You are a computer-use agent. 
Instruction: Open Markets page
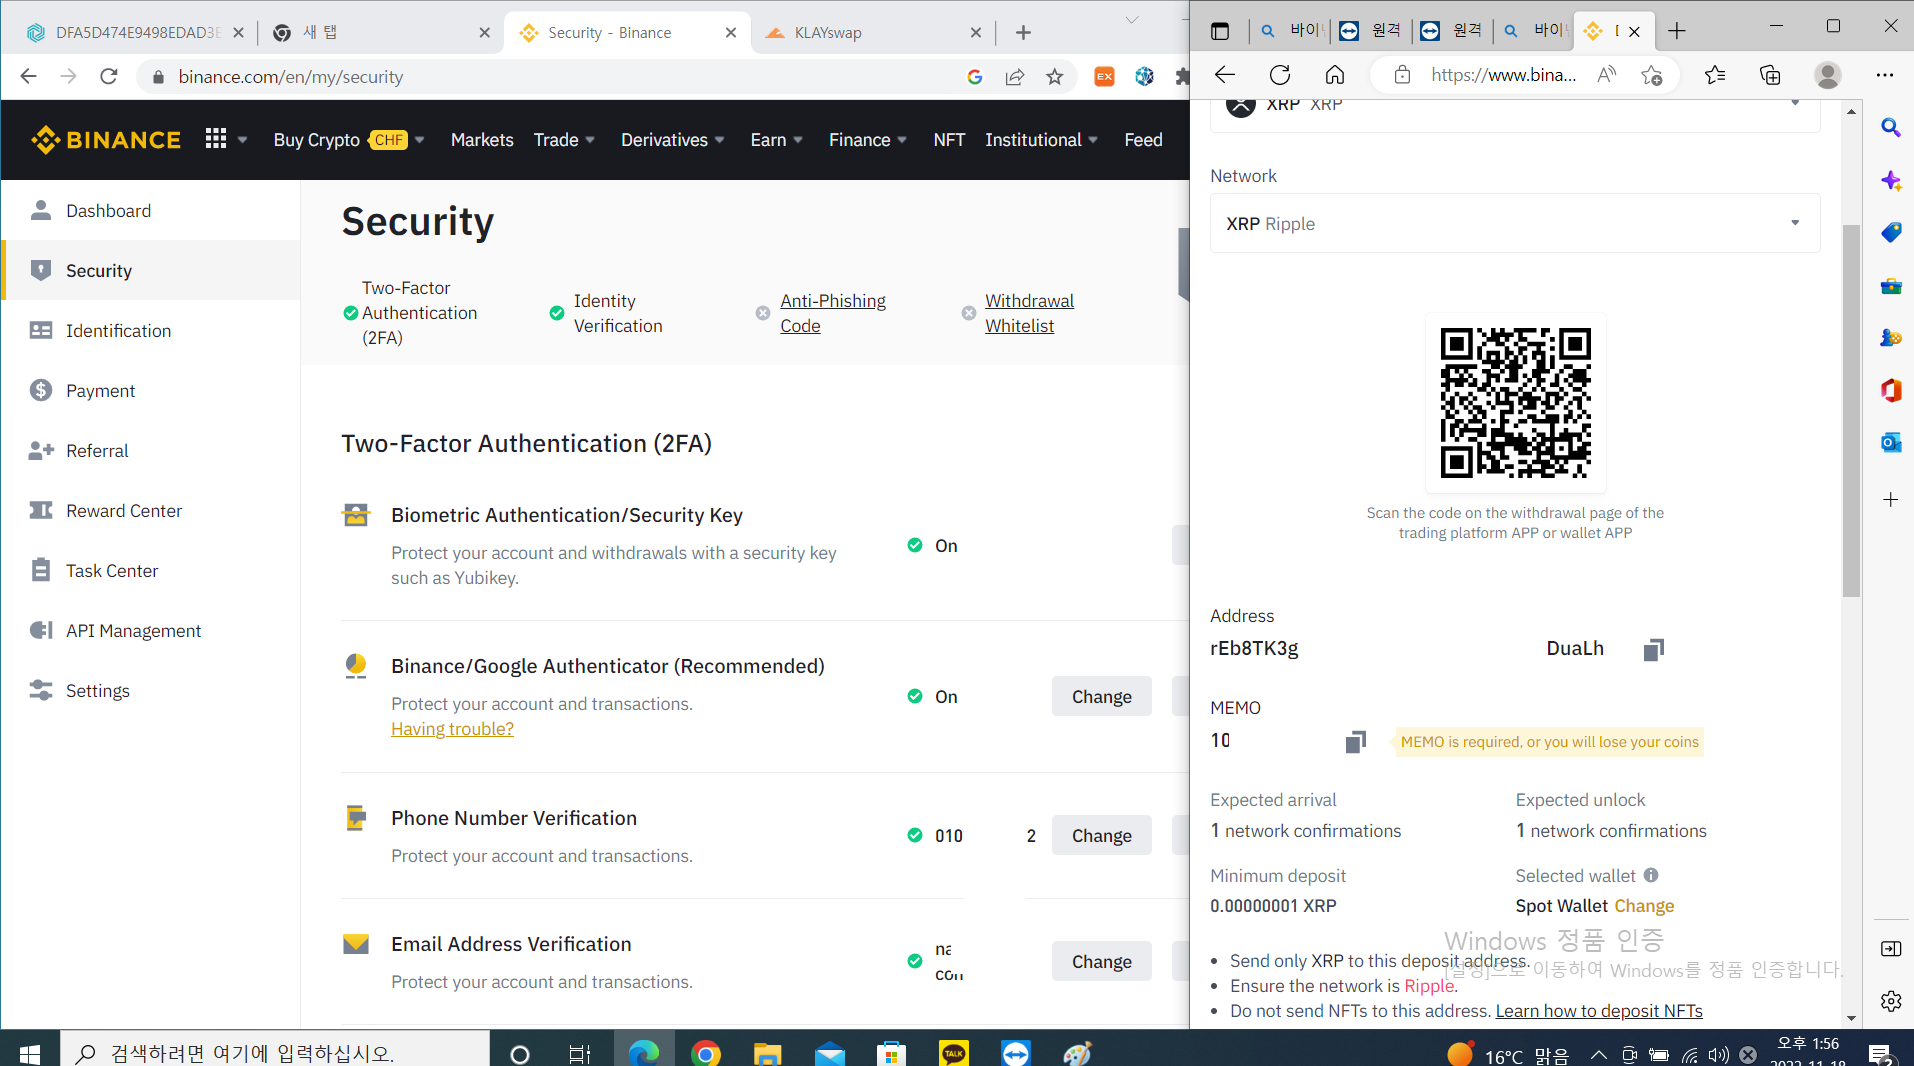coord(482,140)
